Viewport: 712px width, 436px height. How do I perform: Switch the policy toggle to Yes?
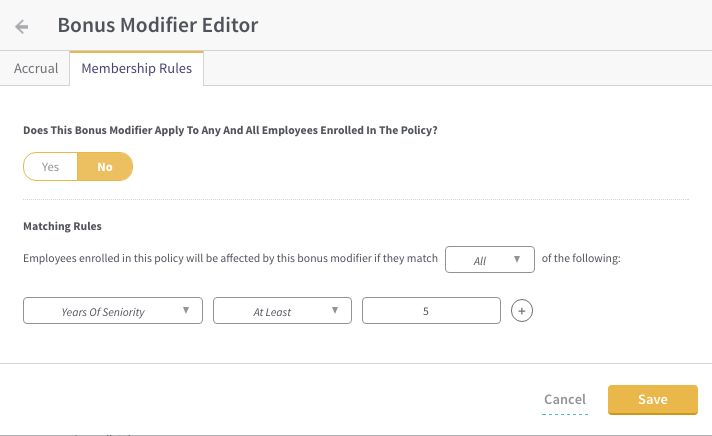(x=50, y=167)
